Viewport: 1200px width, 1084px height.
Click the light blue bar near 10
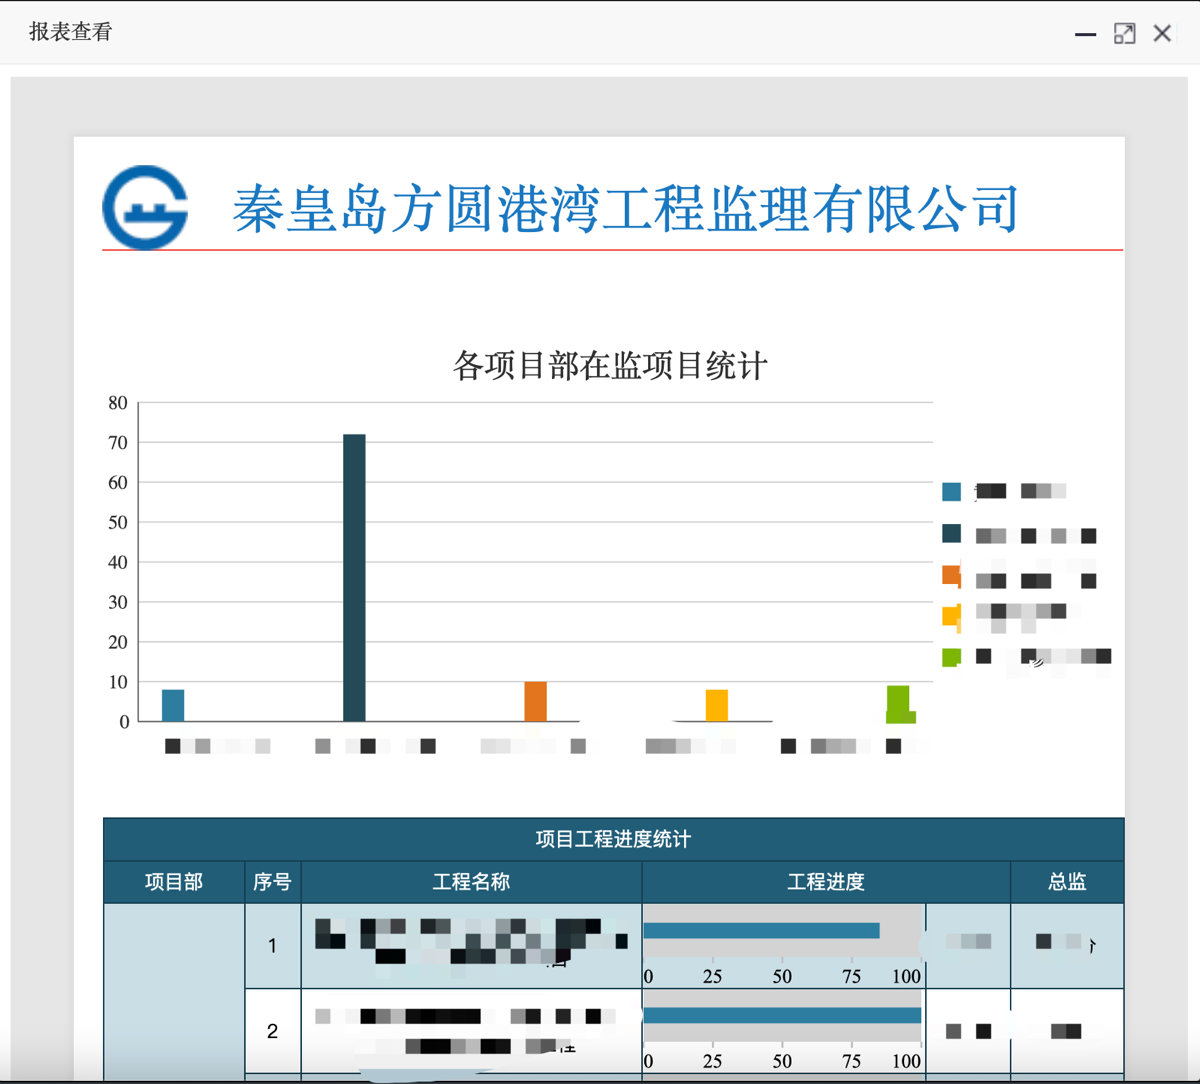point(173,705)
